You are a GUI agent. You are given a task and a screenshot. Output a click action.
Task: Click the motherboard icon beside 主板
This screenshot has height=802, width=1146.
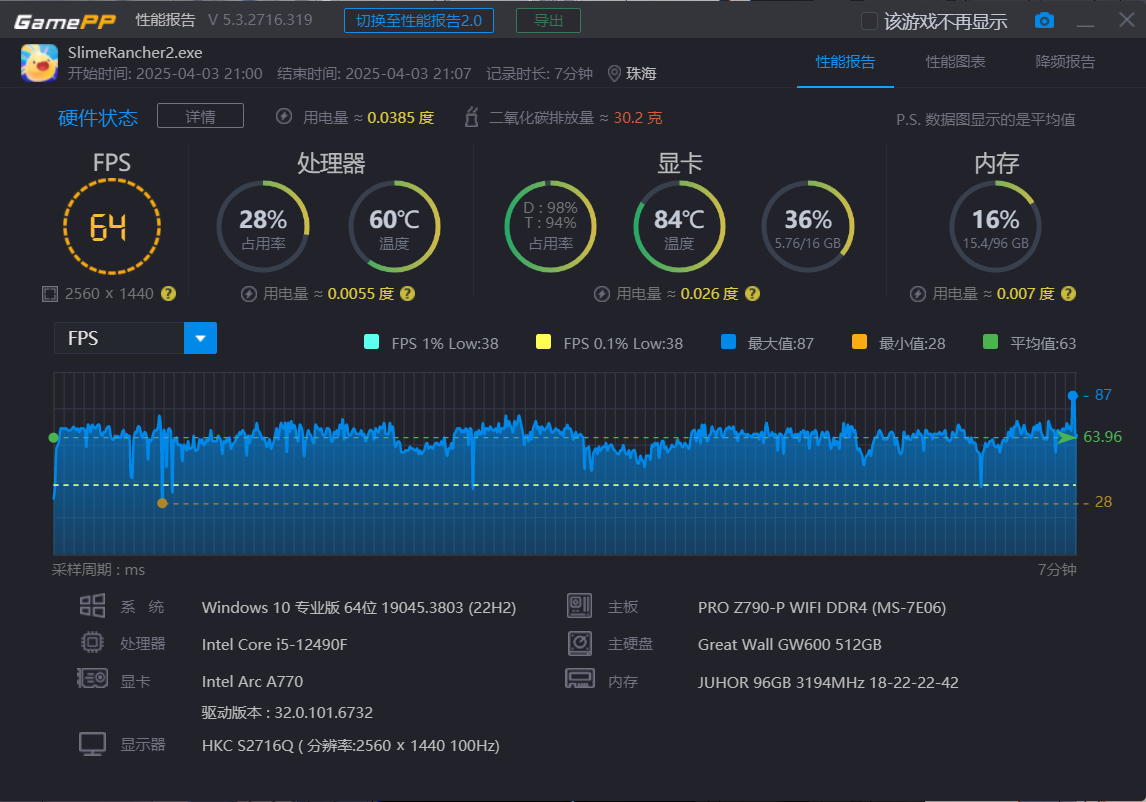pyautogui.click(x=580, y=606)
